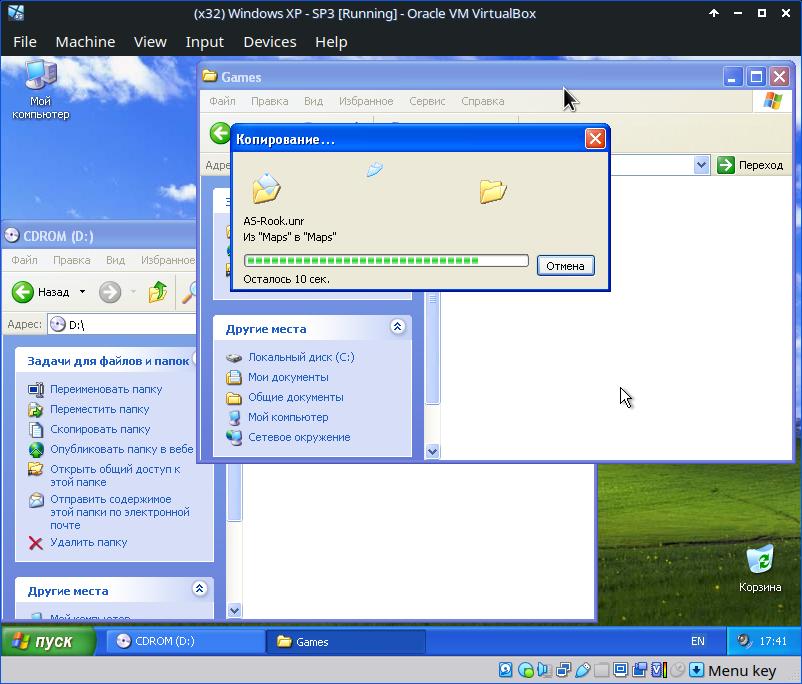The image size is (802, 684).
Task: Open Вид menu in CDROM window
Action: coord(115,260)
